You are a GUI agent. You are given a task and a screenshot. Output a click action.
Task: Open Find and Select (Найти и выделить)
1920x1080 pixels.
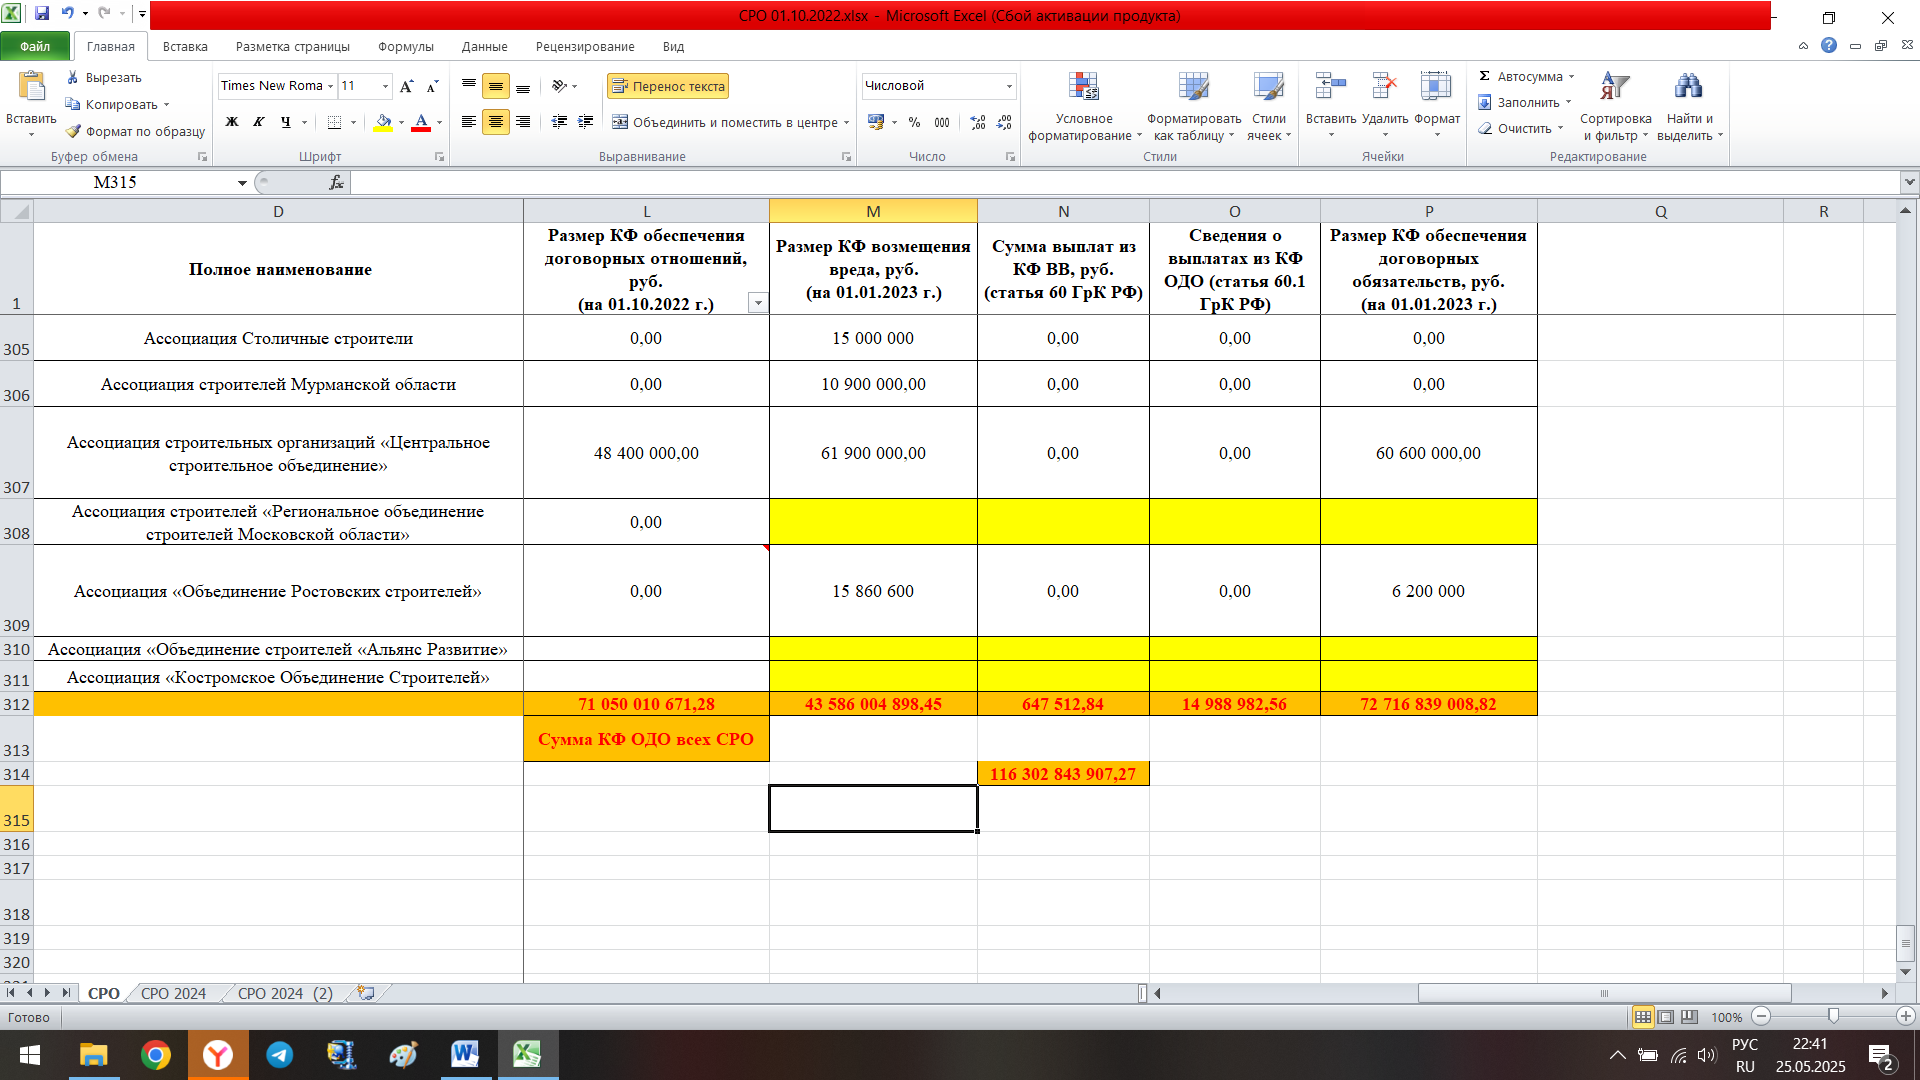[x=1689, y=107]
